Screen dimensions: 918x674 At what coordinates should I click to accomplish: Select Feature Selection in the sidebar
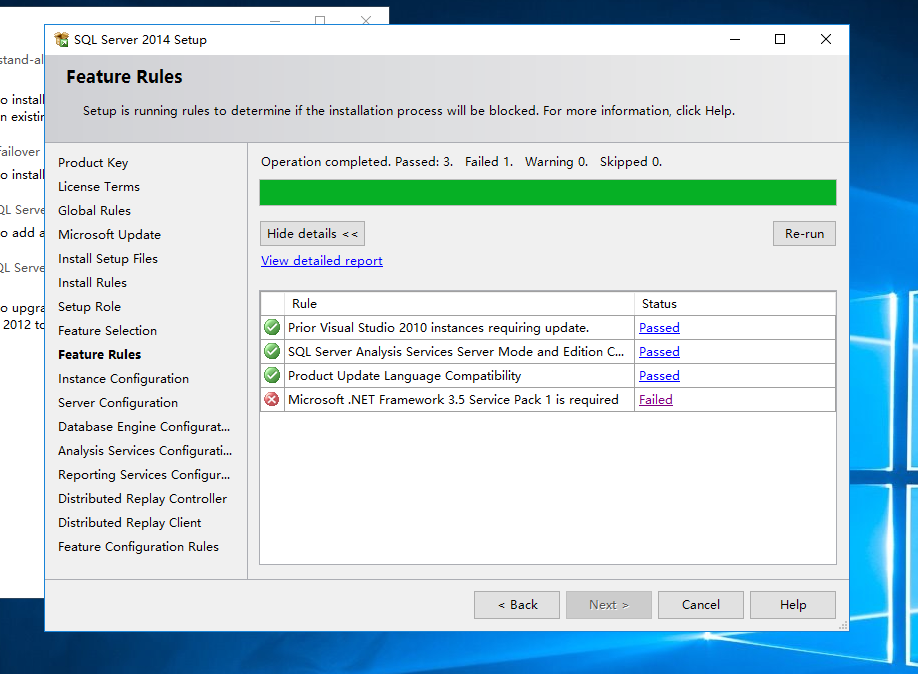coord(107,330)
